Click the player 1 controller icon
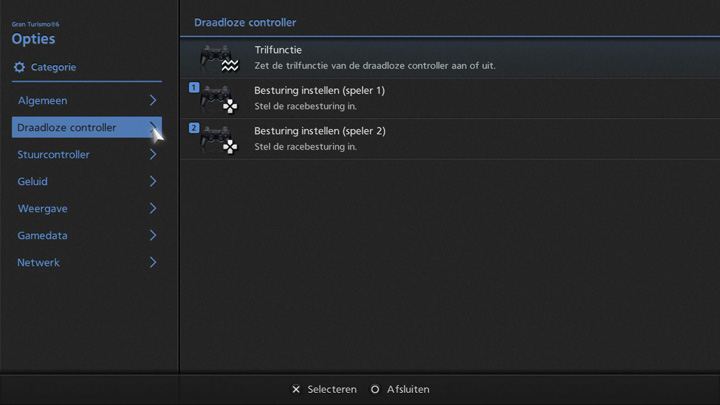This screenshot has height=405, width=720. pyautogui.click(x=218, y=99)
